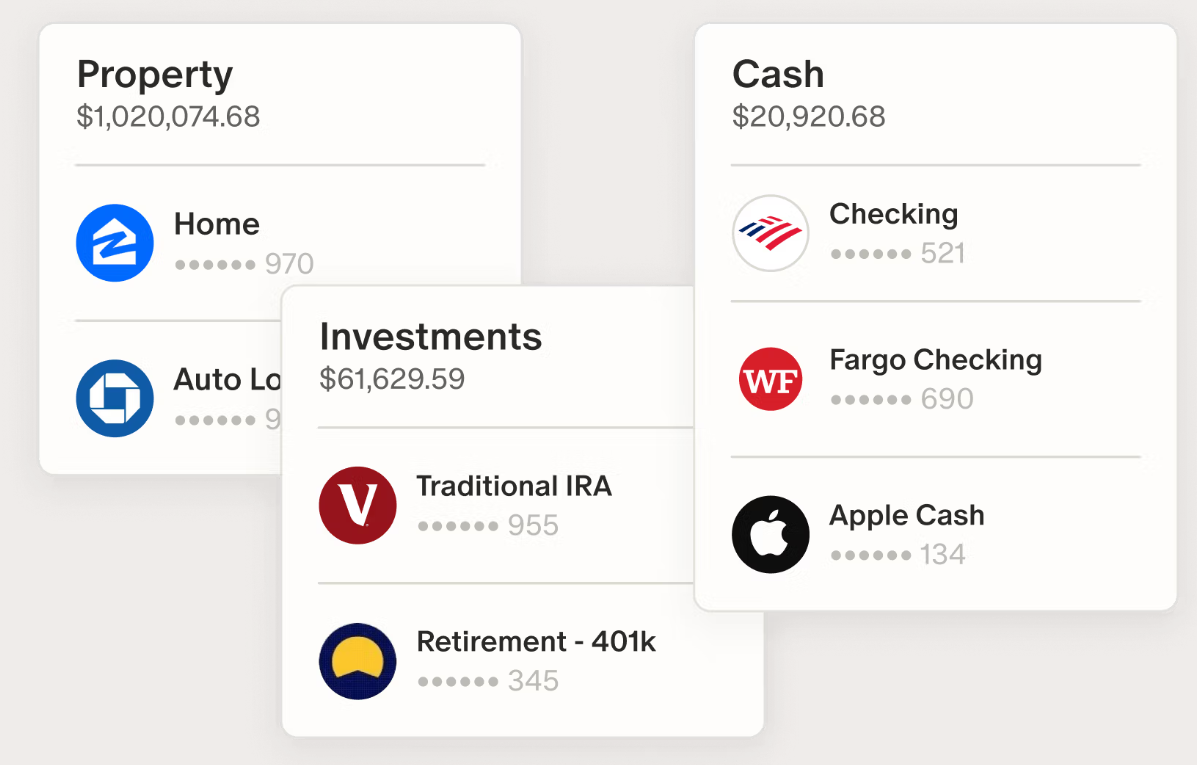Click the masked account number ending 521
The height and width of the screenshot is (765, 1197).
[x=897, y=253]
